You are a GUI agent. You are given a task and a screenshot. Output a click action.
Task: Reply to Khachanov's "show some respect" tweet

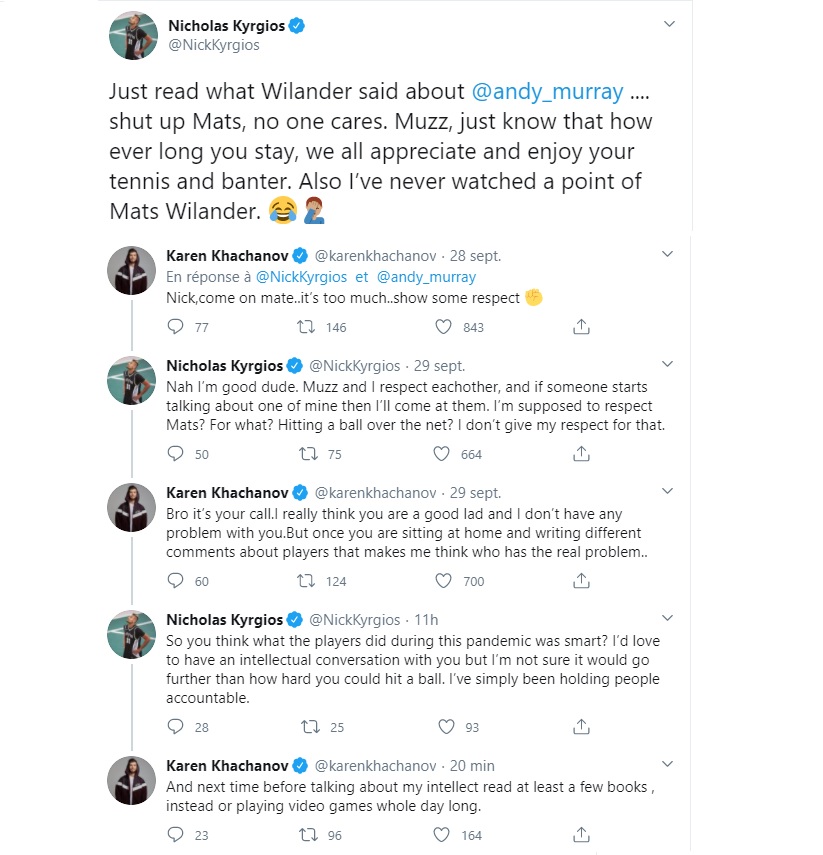(x=175, y=326)
